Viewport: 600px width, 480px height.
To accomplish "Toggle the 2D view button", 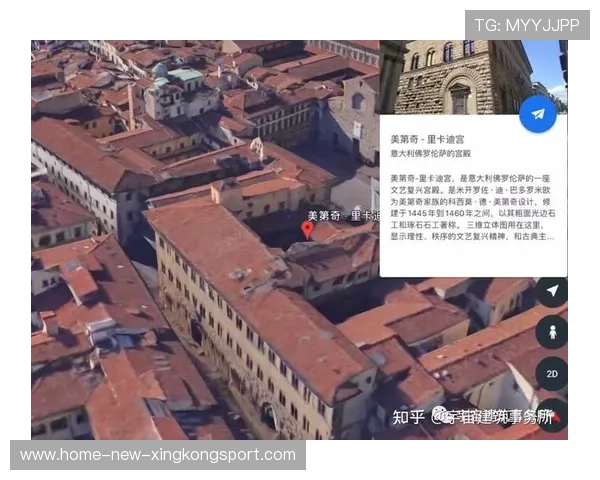I will point(551,373).
